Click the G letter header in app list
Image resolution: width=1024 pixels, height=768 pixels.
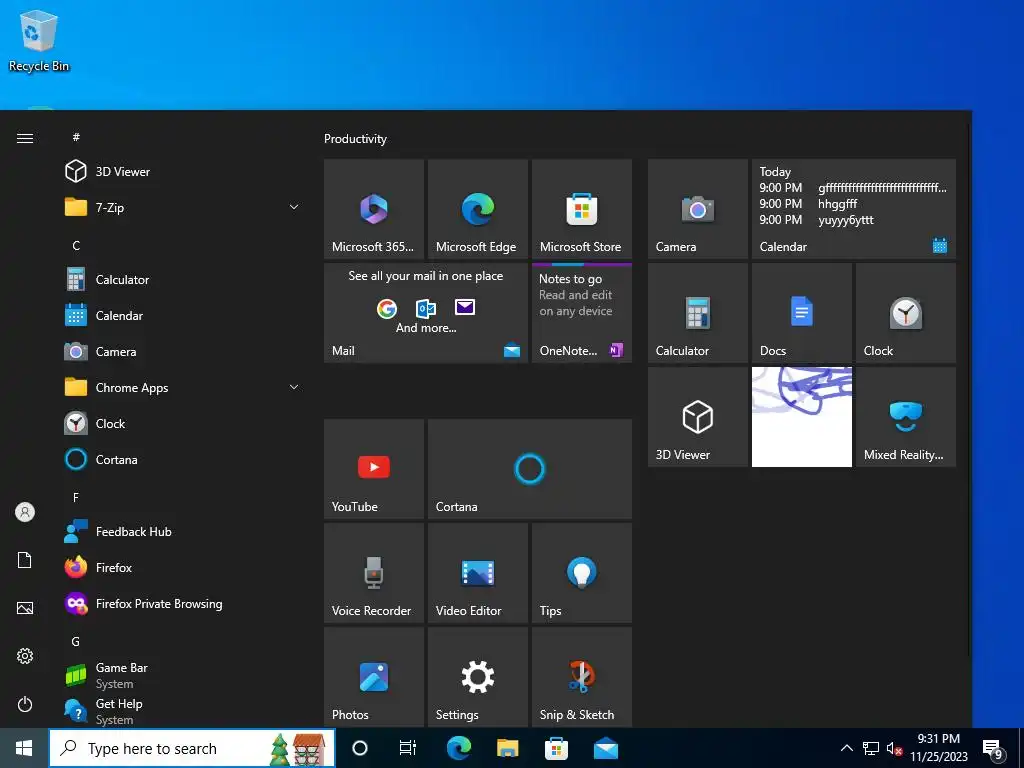(x=76, y=641)
